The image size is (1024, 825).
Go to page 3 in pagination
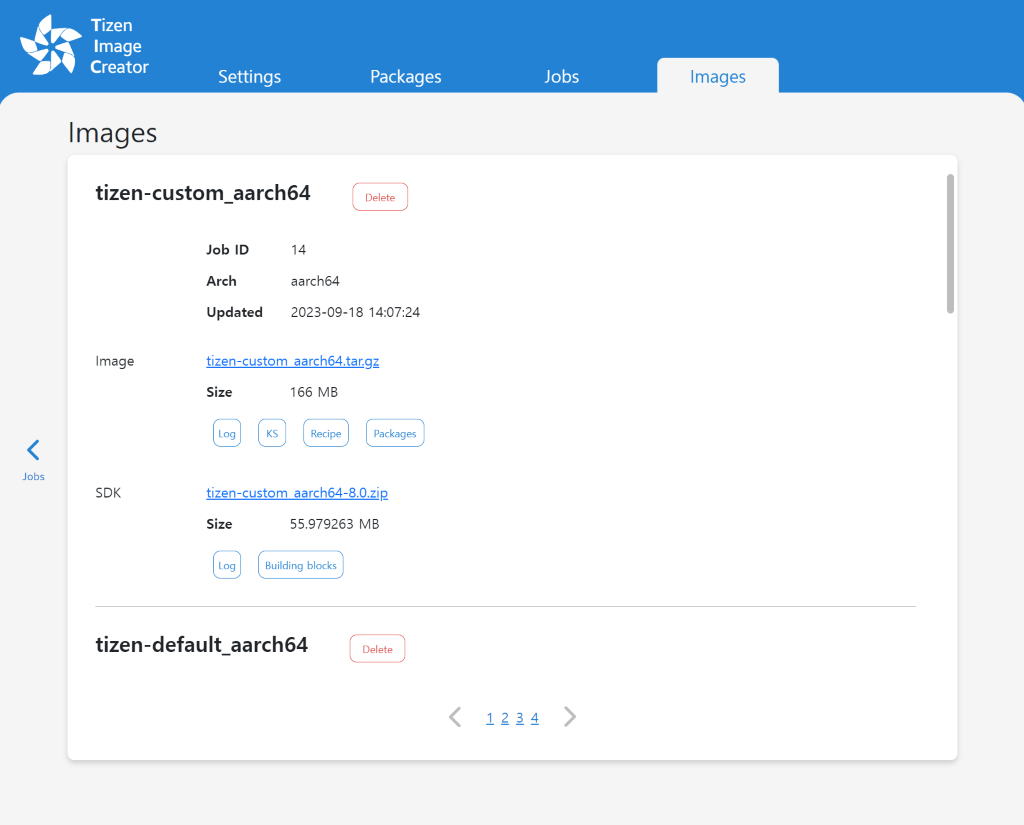tap(519, 716)
